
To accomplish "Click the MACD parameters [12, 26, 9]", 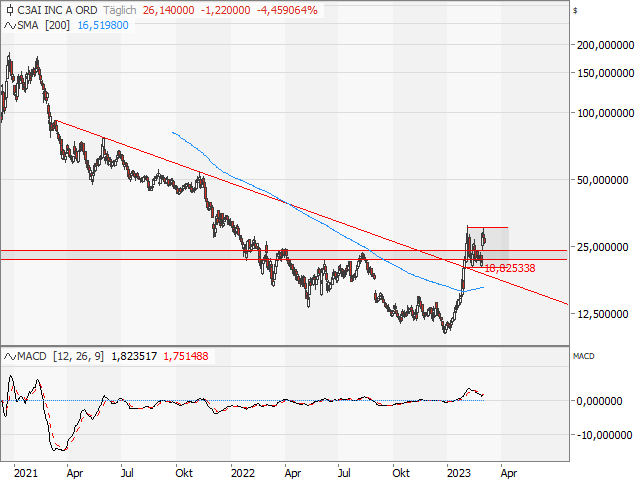I will point(78,356).
